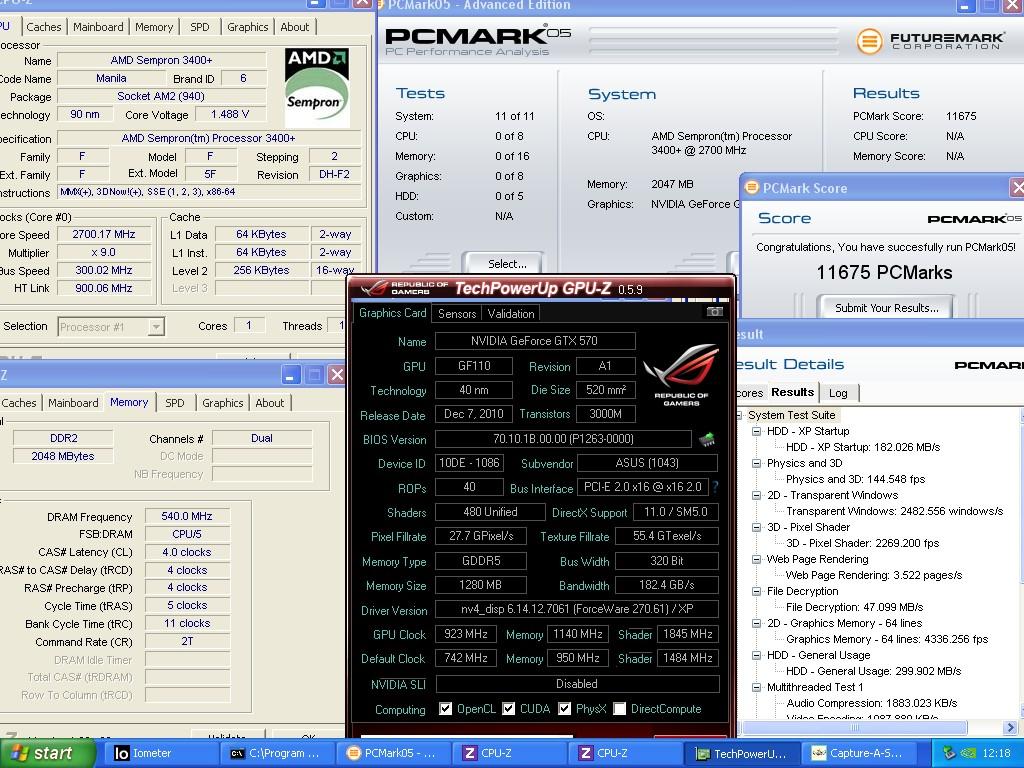Collapse the Physics and 3D node

pos(756,463)
